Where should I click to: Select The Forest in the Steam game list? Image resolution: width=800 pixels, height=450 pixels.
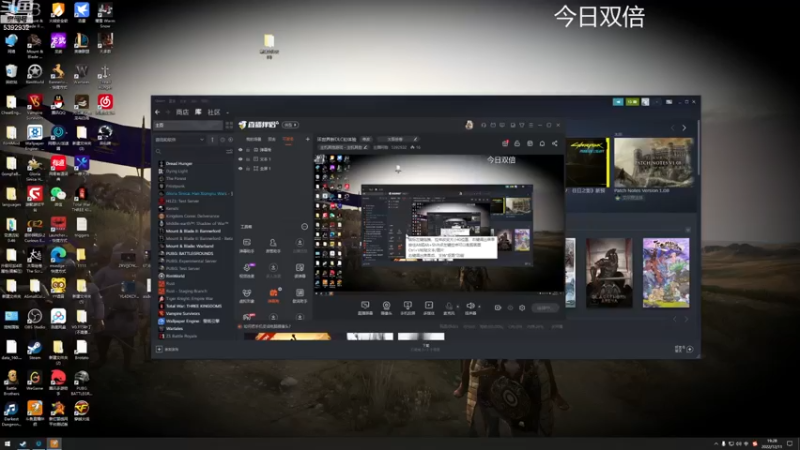(x=176, y=179)
